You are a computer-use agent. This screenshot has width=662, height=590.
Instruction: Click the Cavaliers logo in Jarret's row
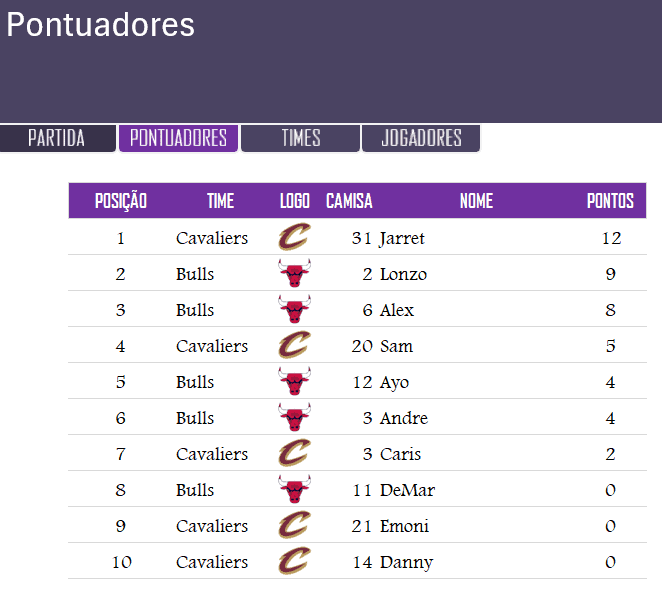[x=294, y=237]
